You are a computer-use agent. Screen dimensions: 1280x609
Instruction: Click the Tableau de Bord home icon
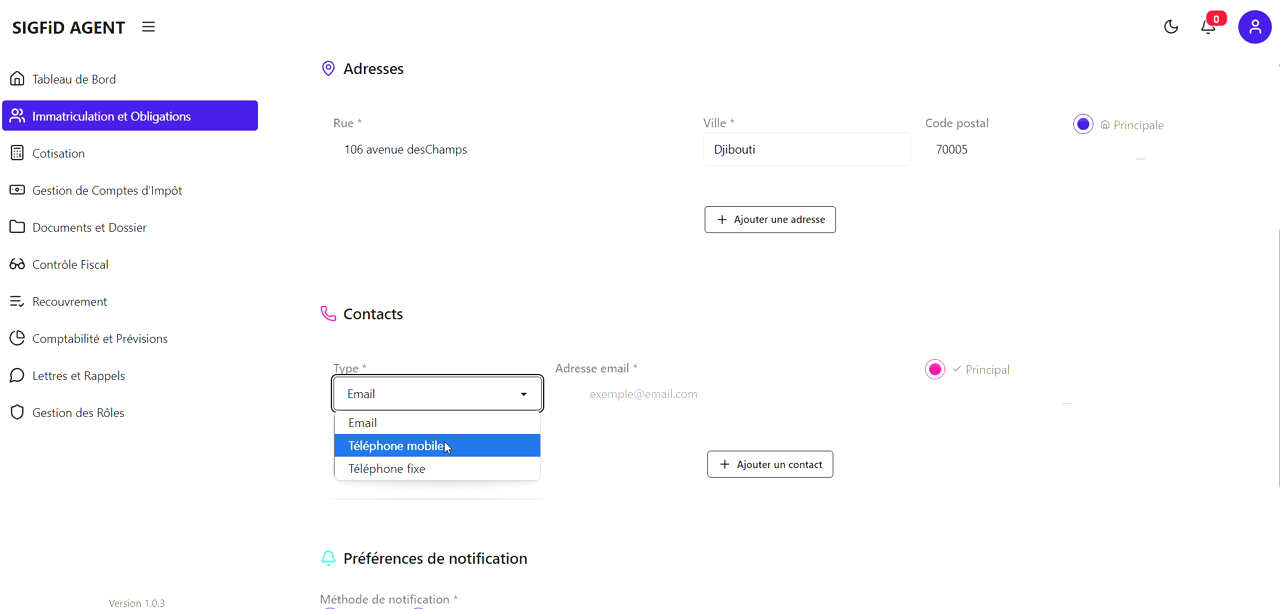coord(17,79)
